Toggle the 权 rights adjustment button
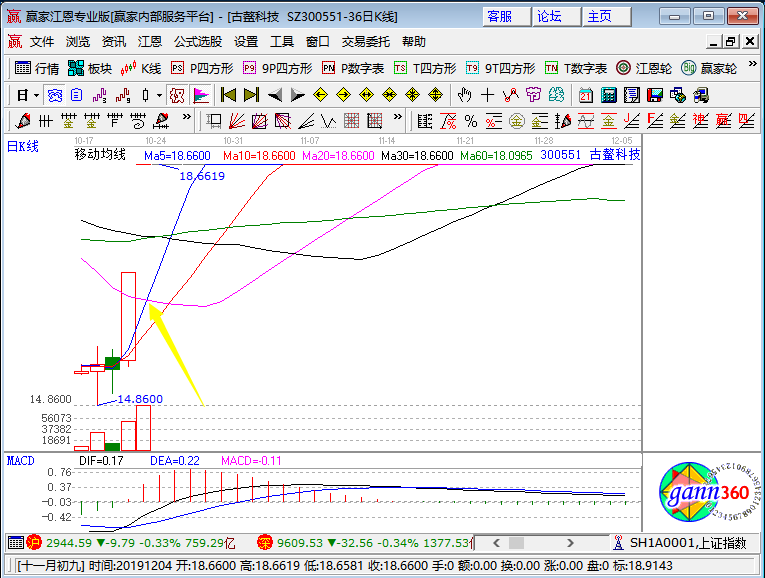765x578 pixels. point(176,95)
